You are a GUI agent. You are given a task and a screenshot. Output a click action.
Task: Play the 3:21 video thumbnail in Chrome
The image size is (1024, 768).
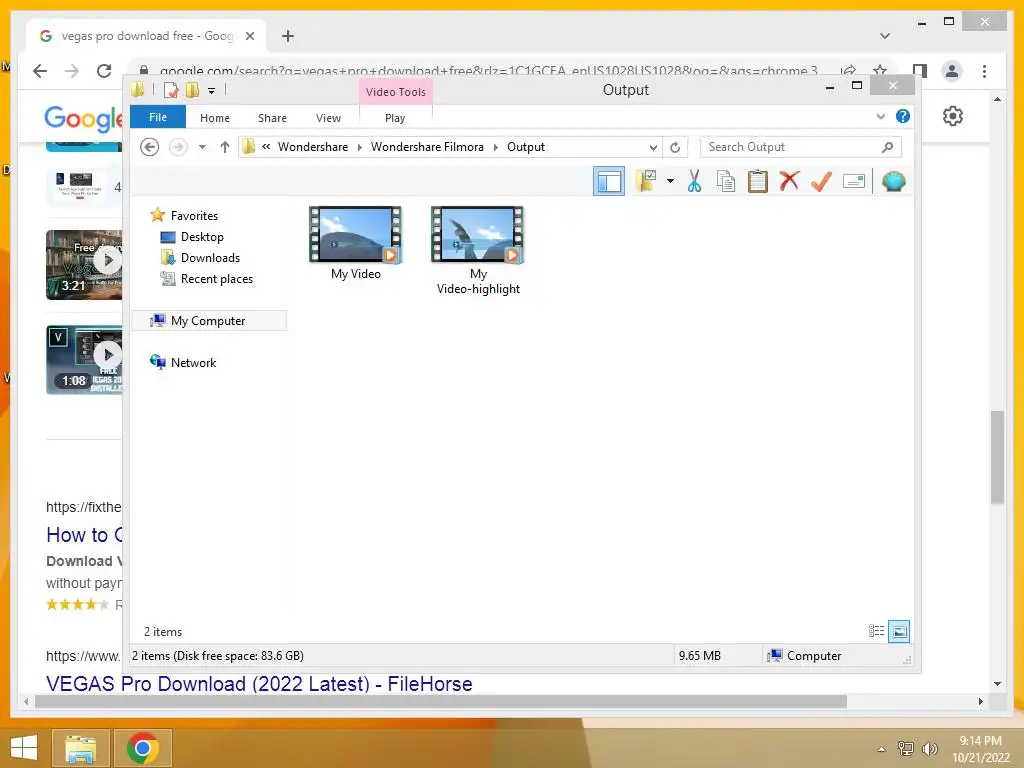point(84,264)
